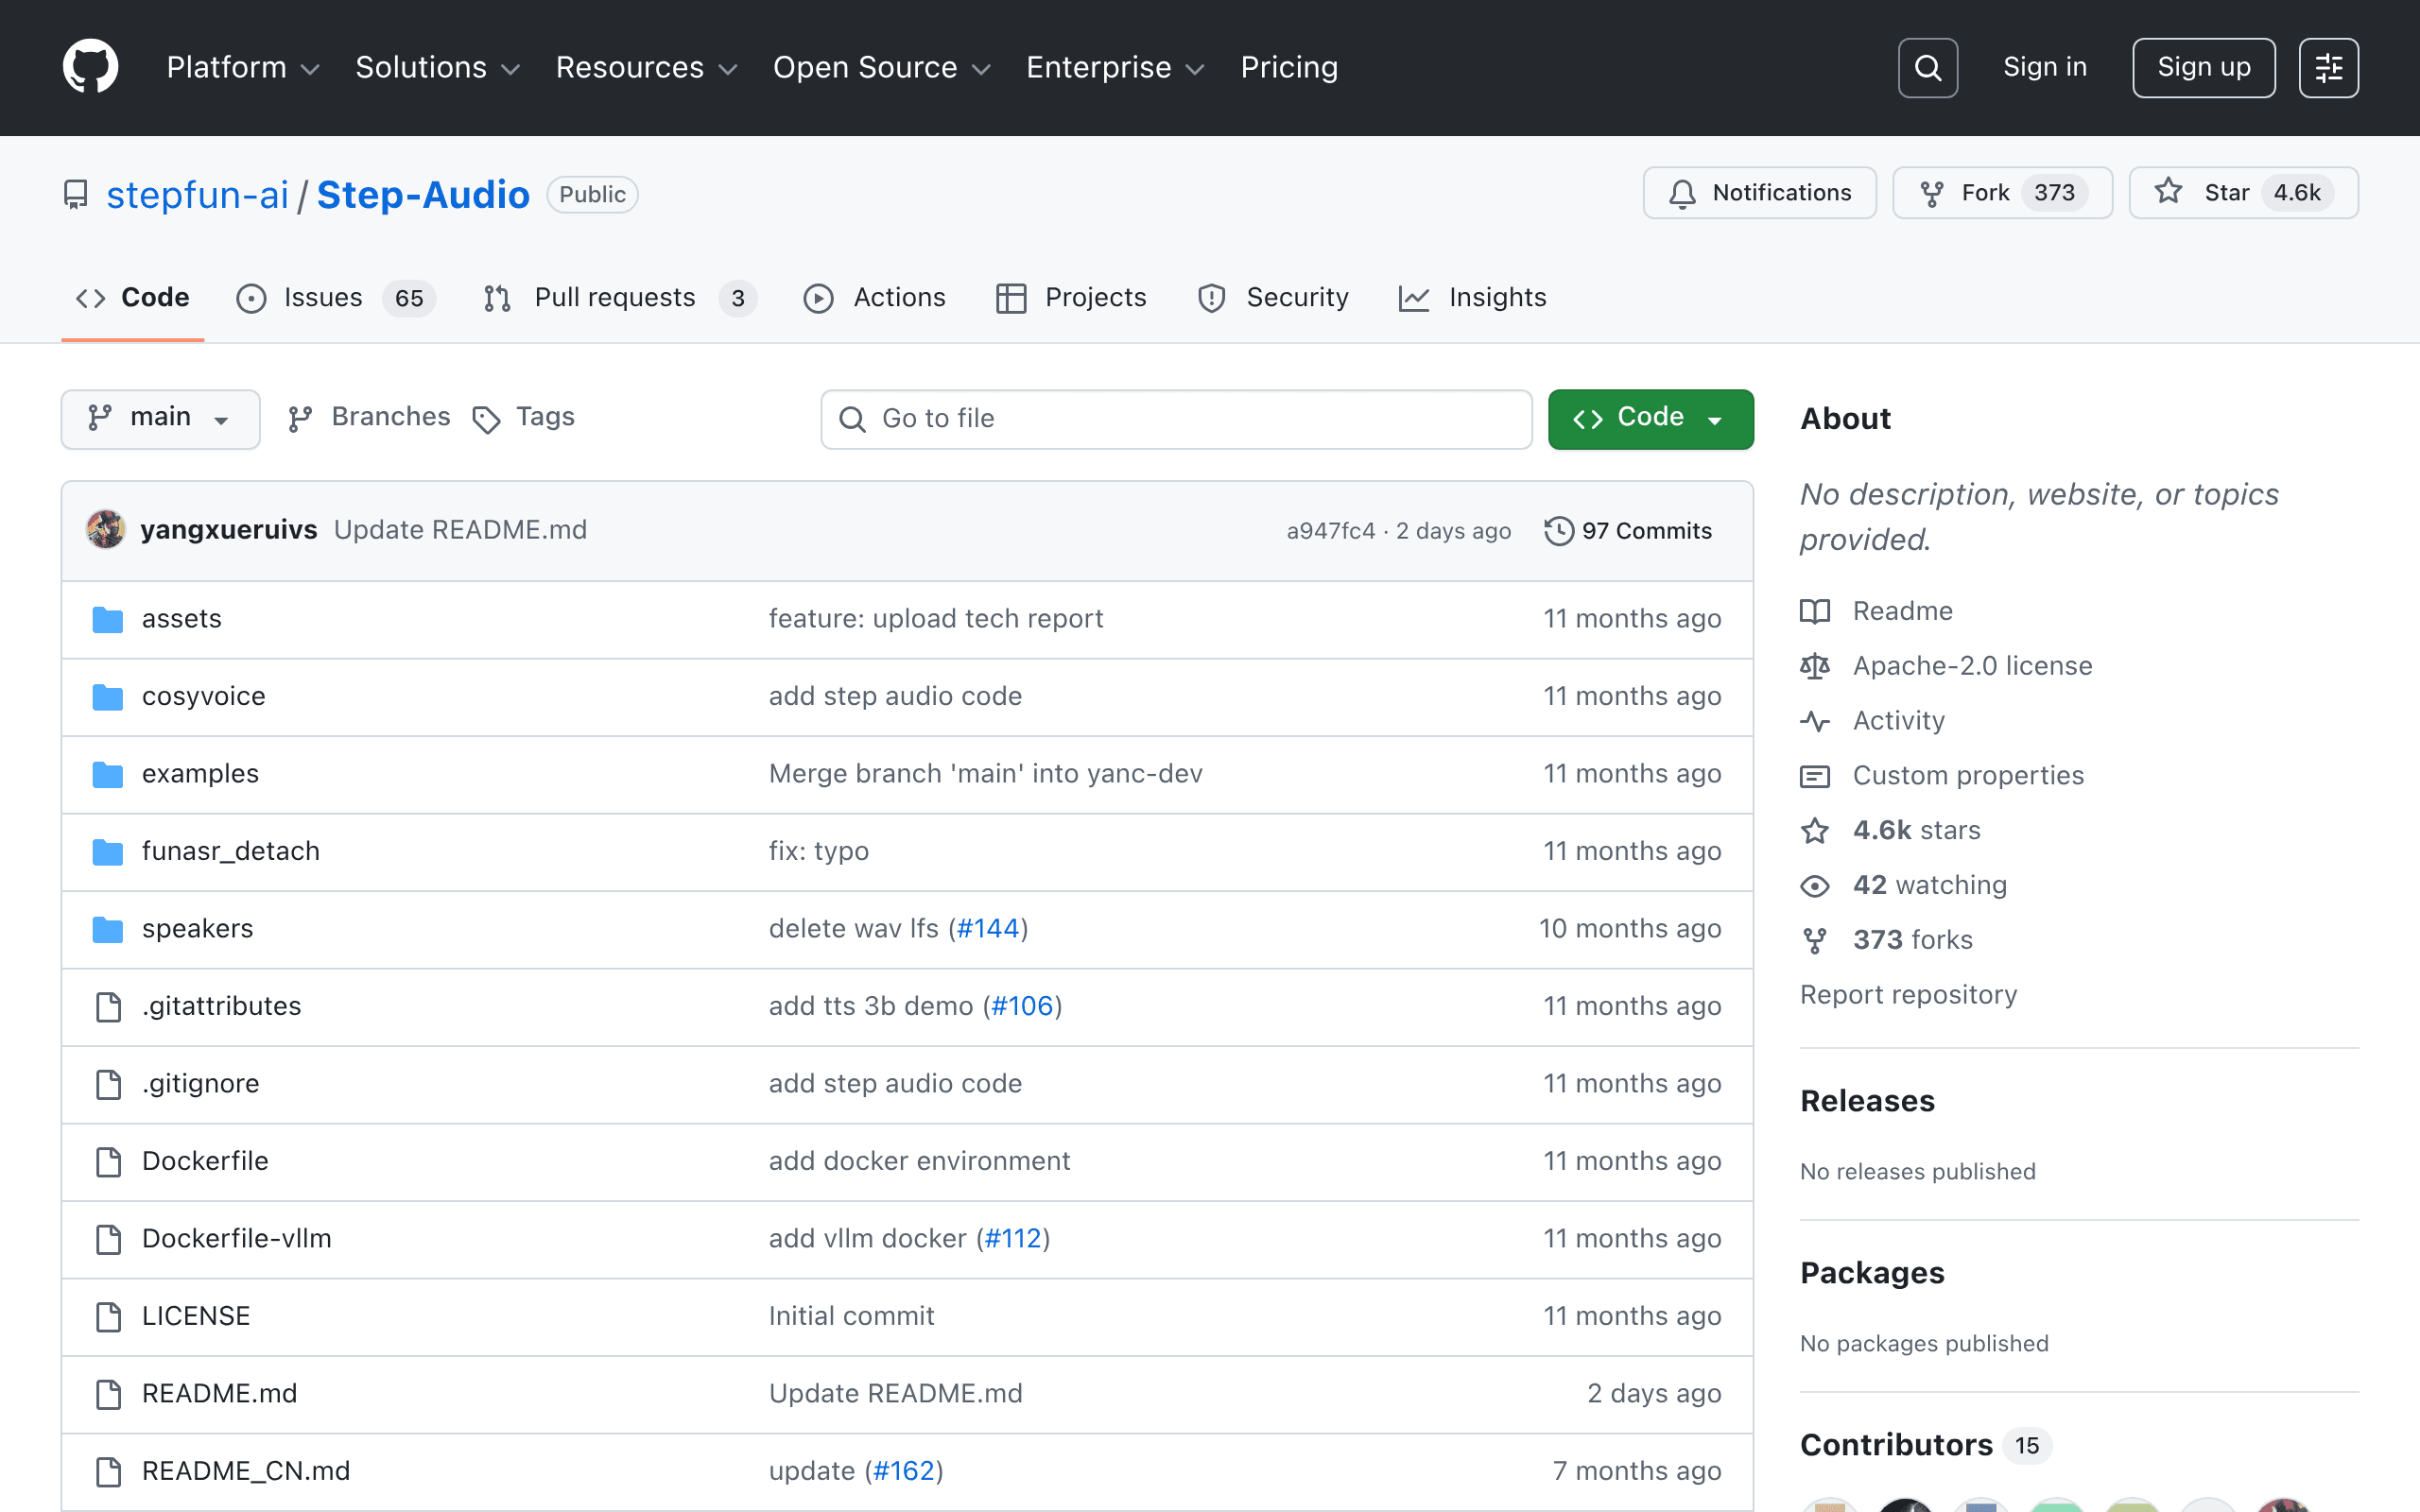This screenshot has height=1512, width=2420.
Task: Click the Go to file search field
Action: (1176, 419)
